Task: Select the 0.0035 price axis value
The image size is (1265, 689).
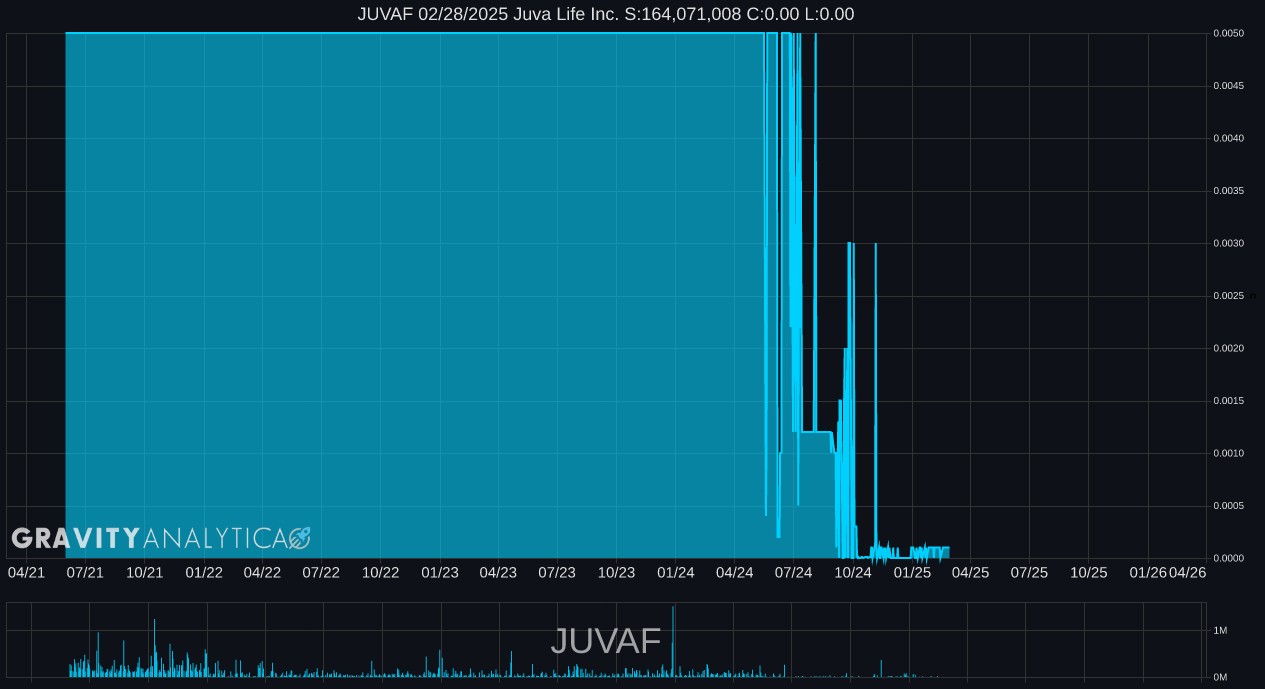Action: point(1229,191)
